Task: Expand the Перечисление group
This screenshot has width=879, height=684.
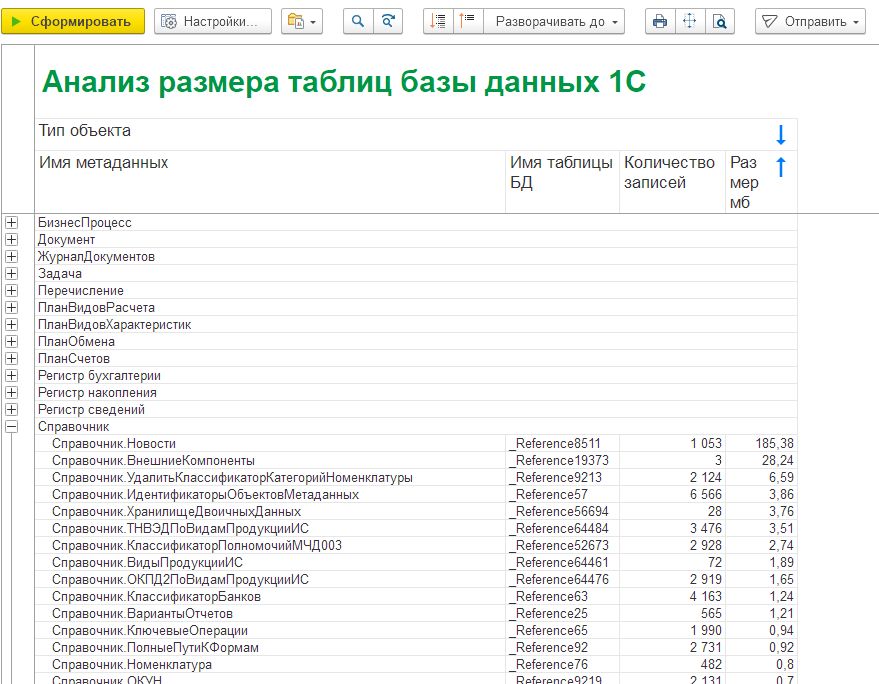Action: pos(11,290)
